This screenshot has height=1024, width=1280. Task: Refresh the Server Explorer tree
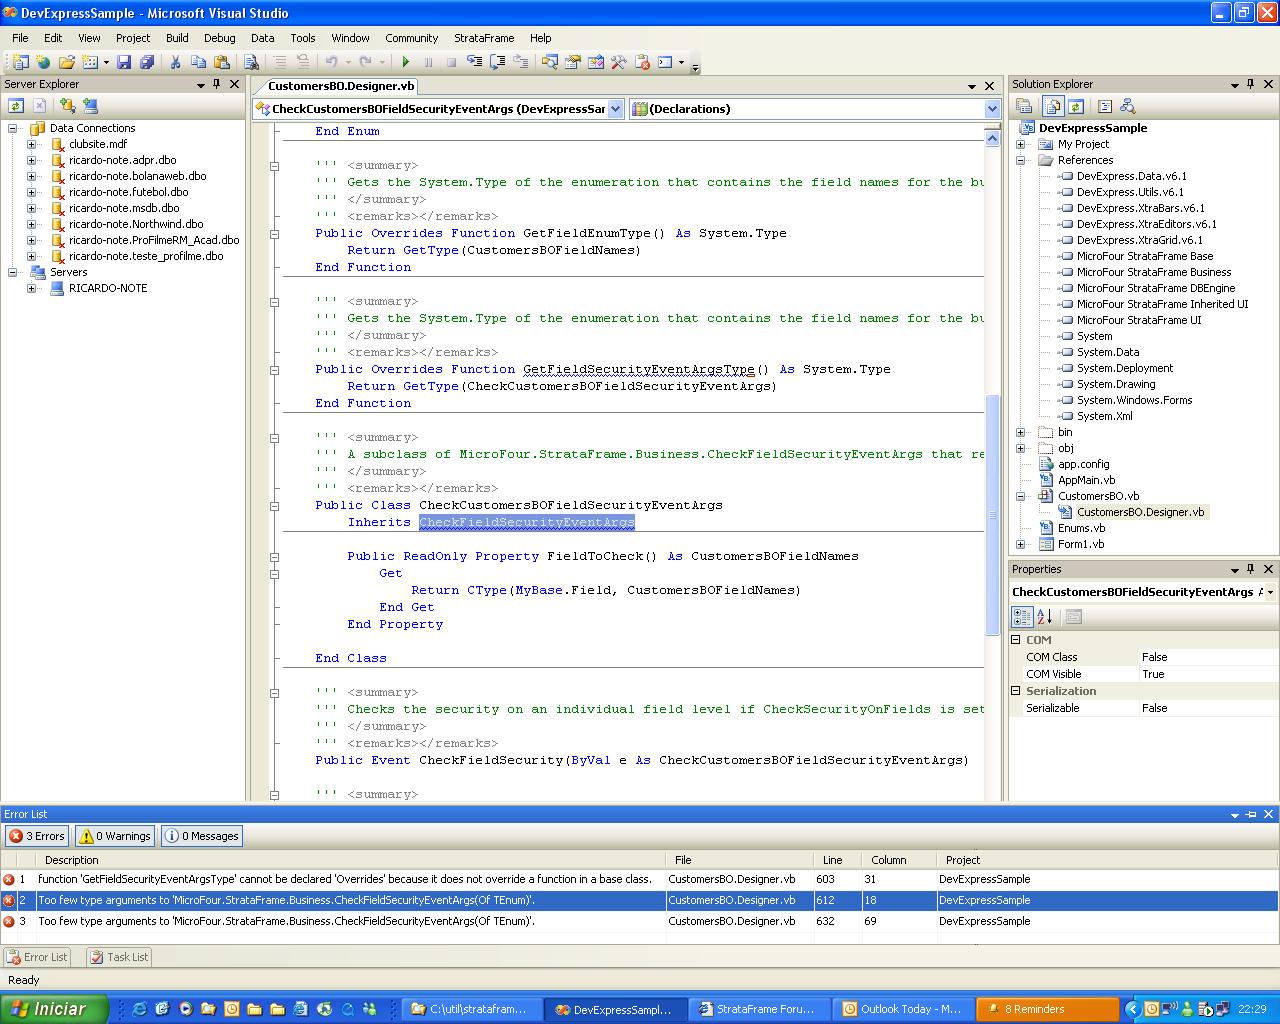click(x=16, y=105)
